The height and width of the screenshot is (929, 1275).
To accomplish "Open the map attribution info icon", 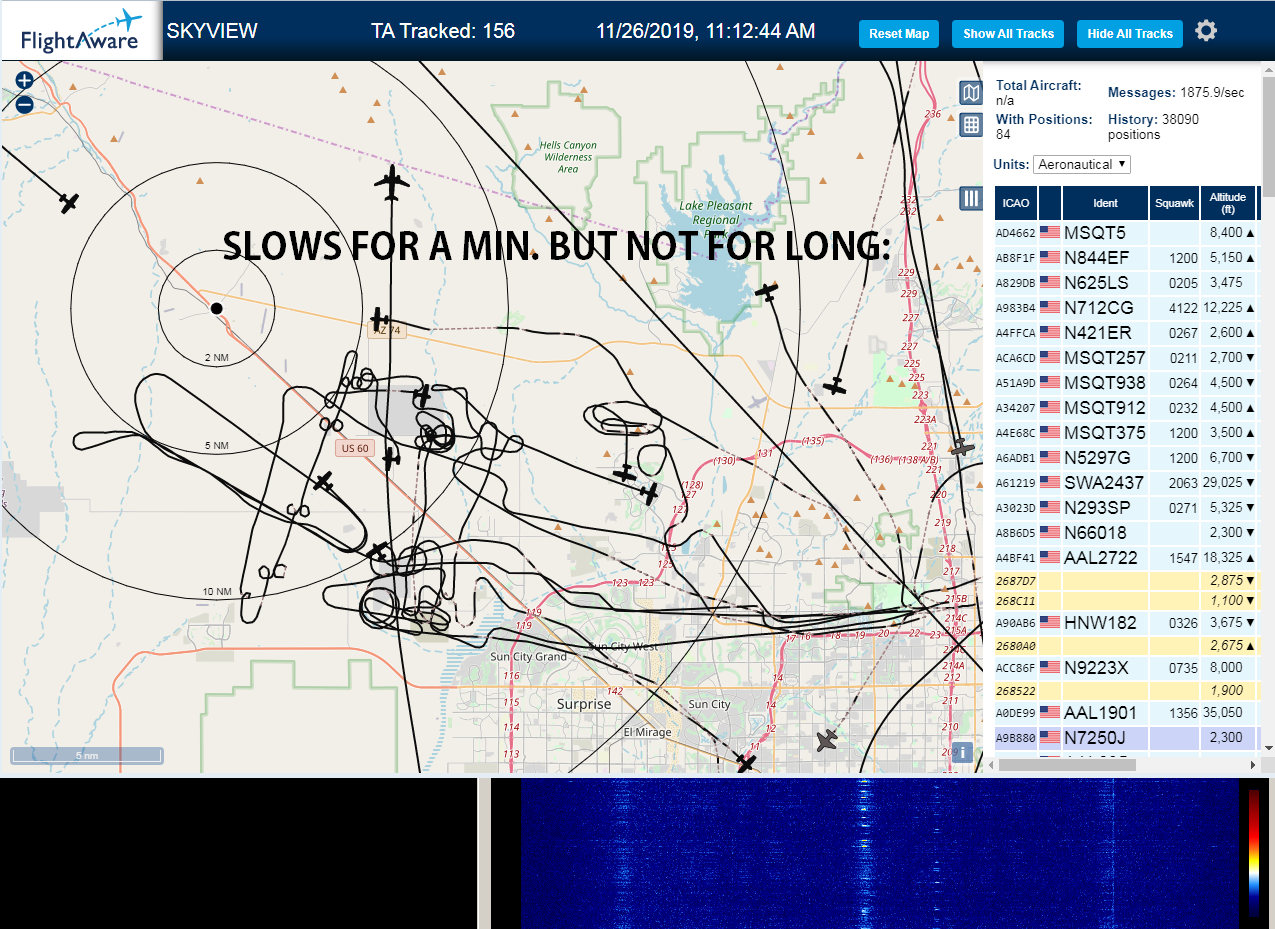I will tap(962, 752).
